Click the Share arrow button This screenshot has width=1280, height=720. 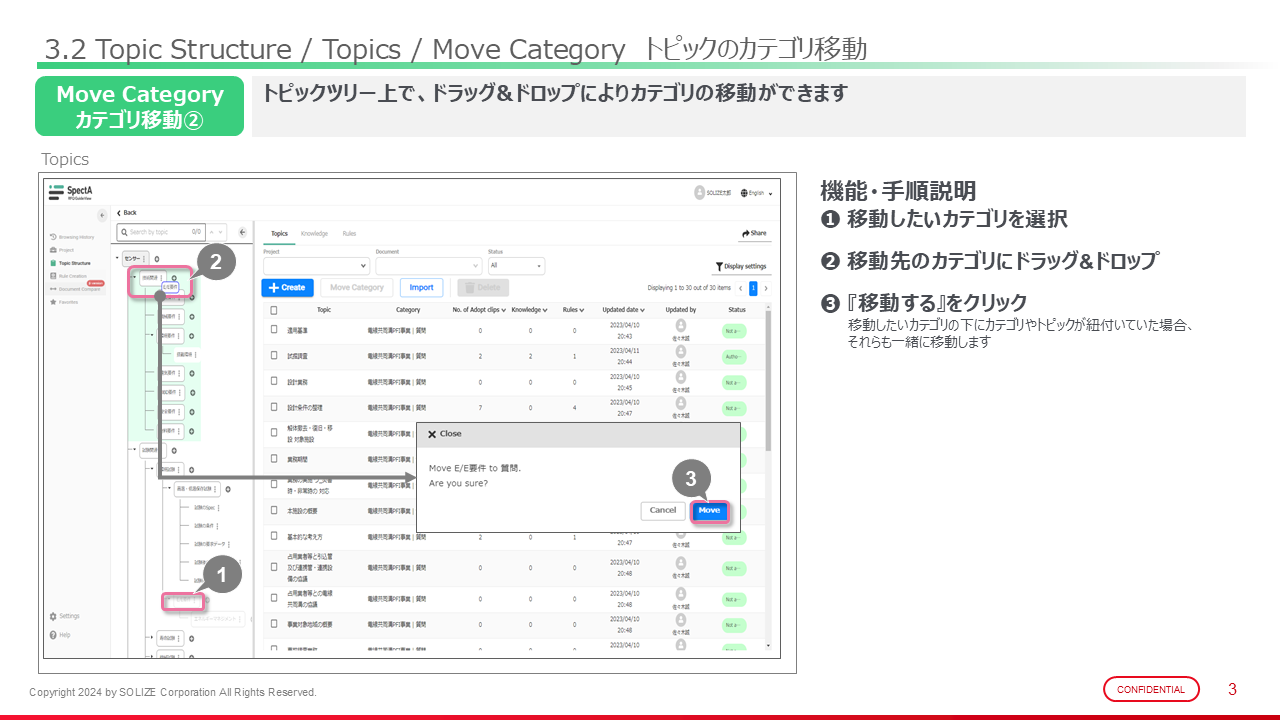pos(754,233)
